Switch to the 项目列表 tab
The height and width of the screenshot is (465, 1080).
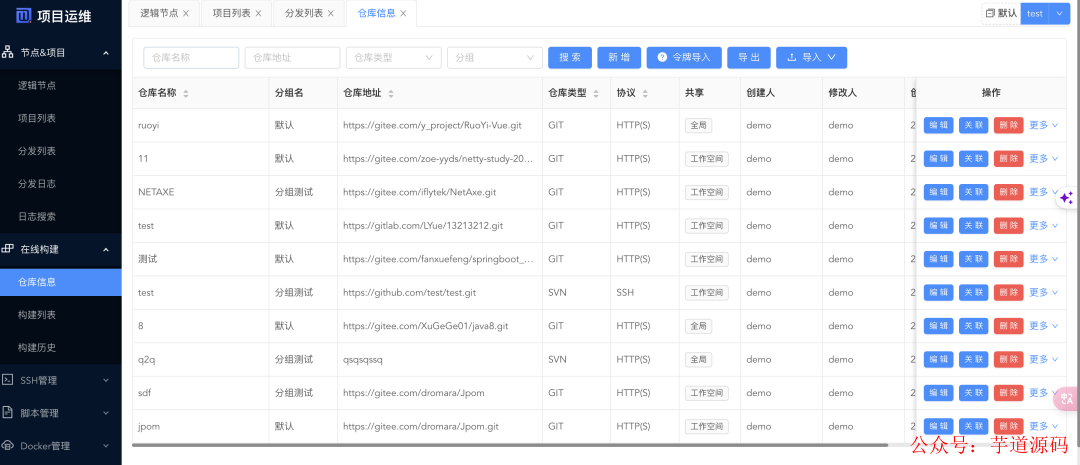pyautogui.click(x=231, y=14)
